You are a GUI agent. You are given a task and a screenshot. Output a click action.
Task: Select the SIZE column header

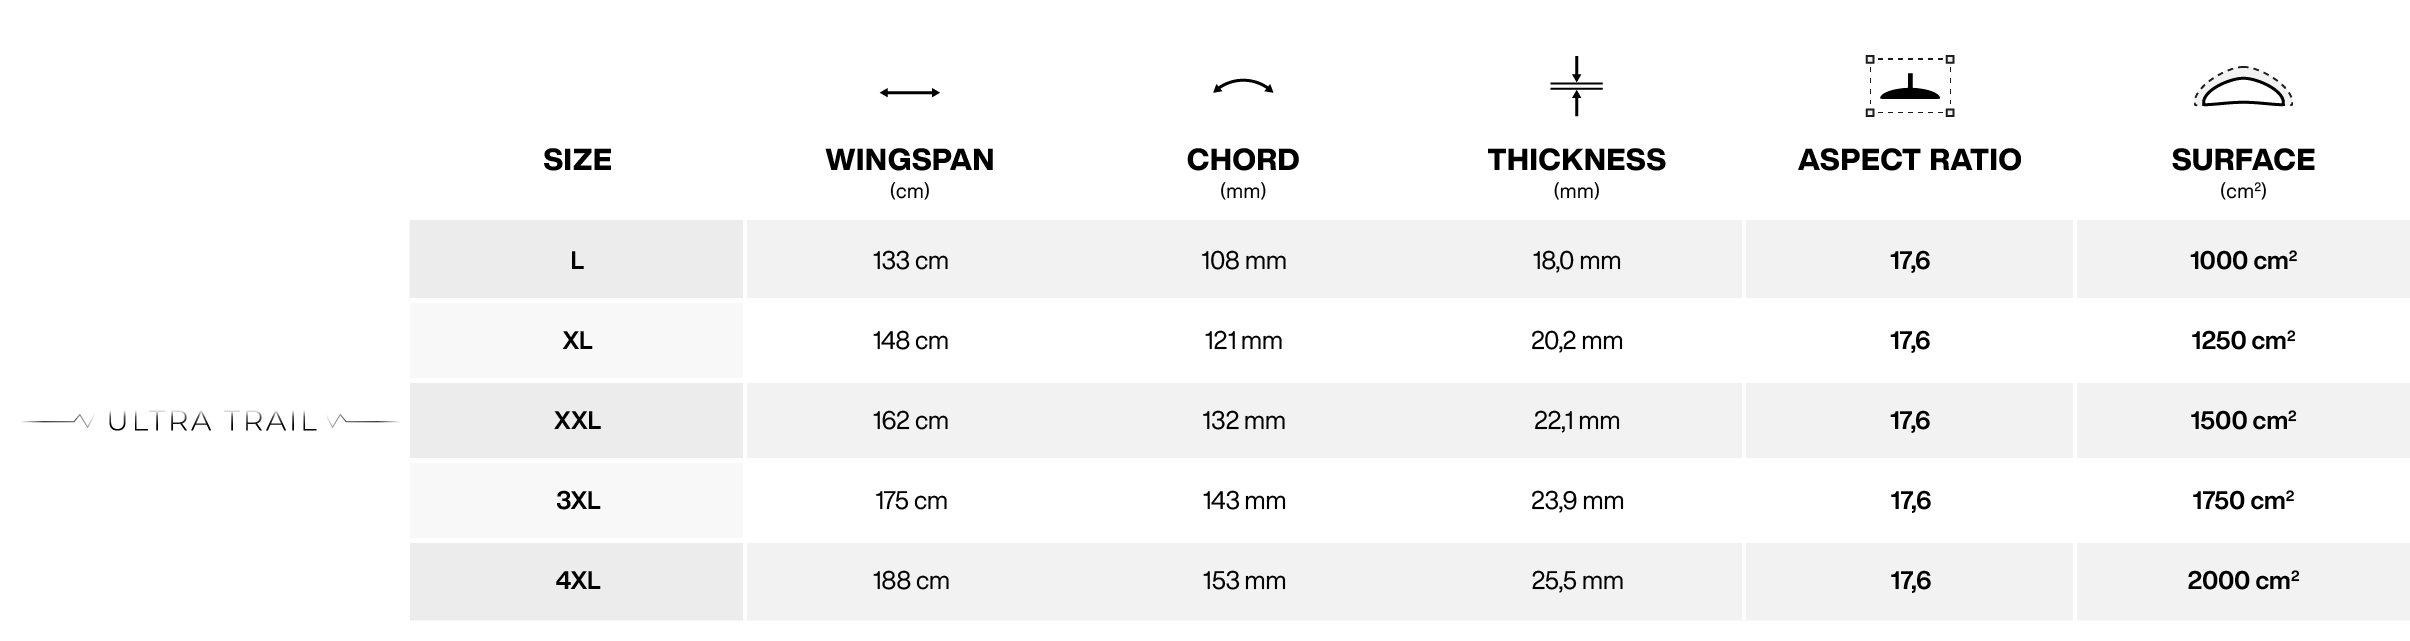point(577,160)
